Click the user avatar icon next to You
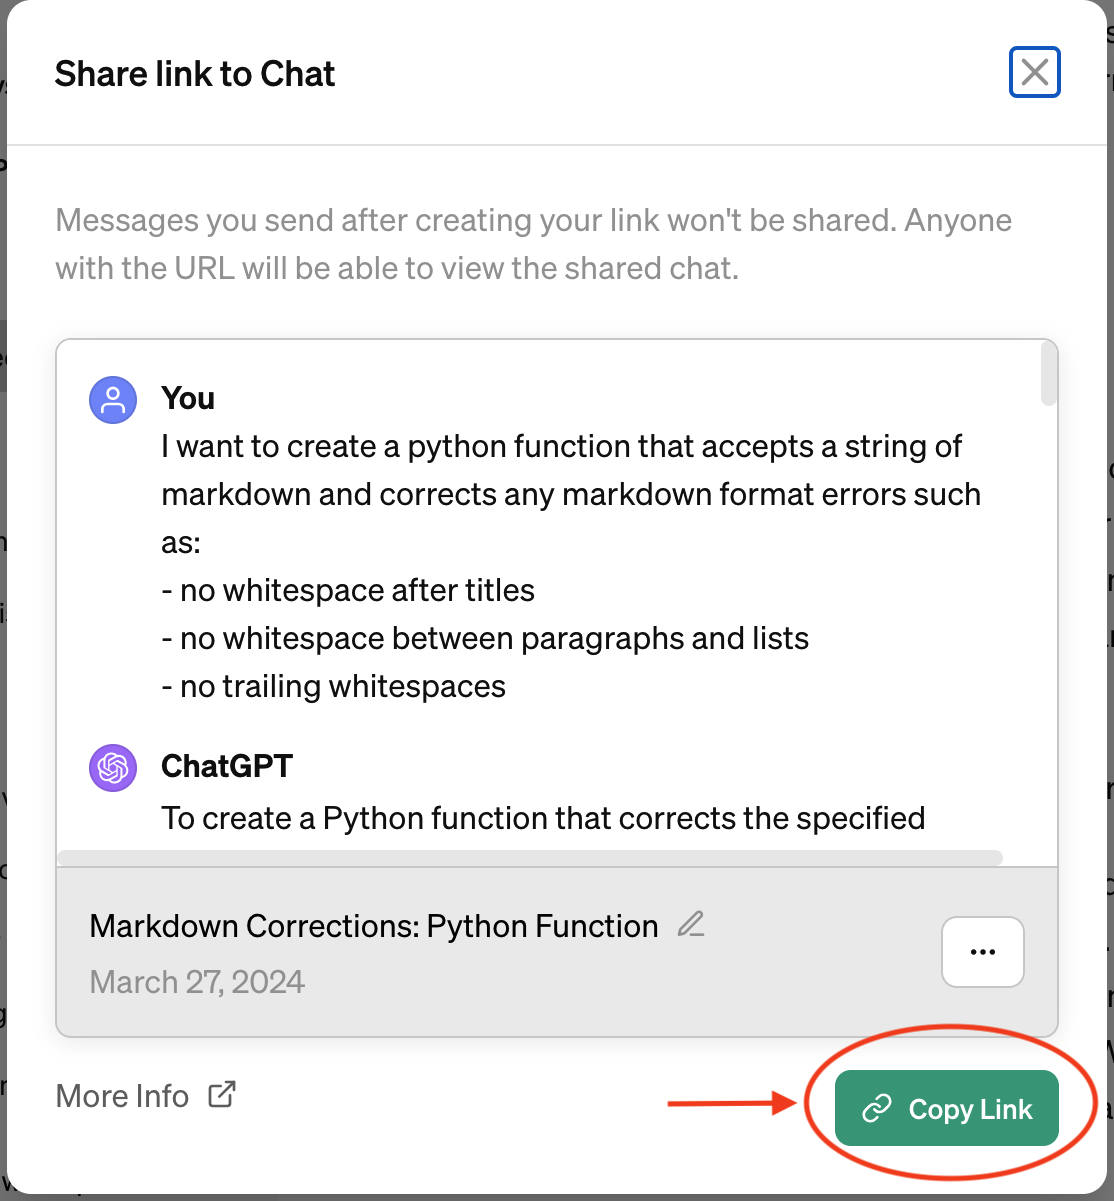 click(x=113, y=400)
